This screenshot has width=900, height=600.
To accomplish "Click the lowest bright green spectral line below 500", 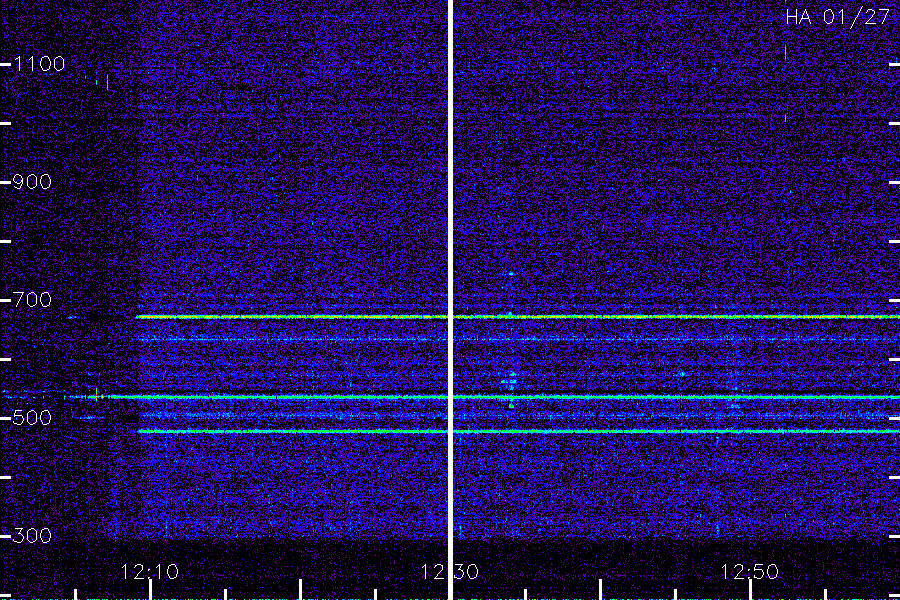I will coord(519,431).
